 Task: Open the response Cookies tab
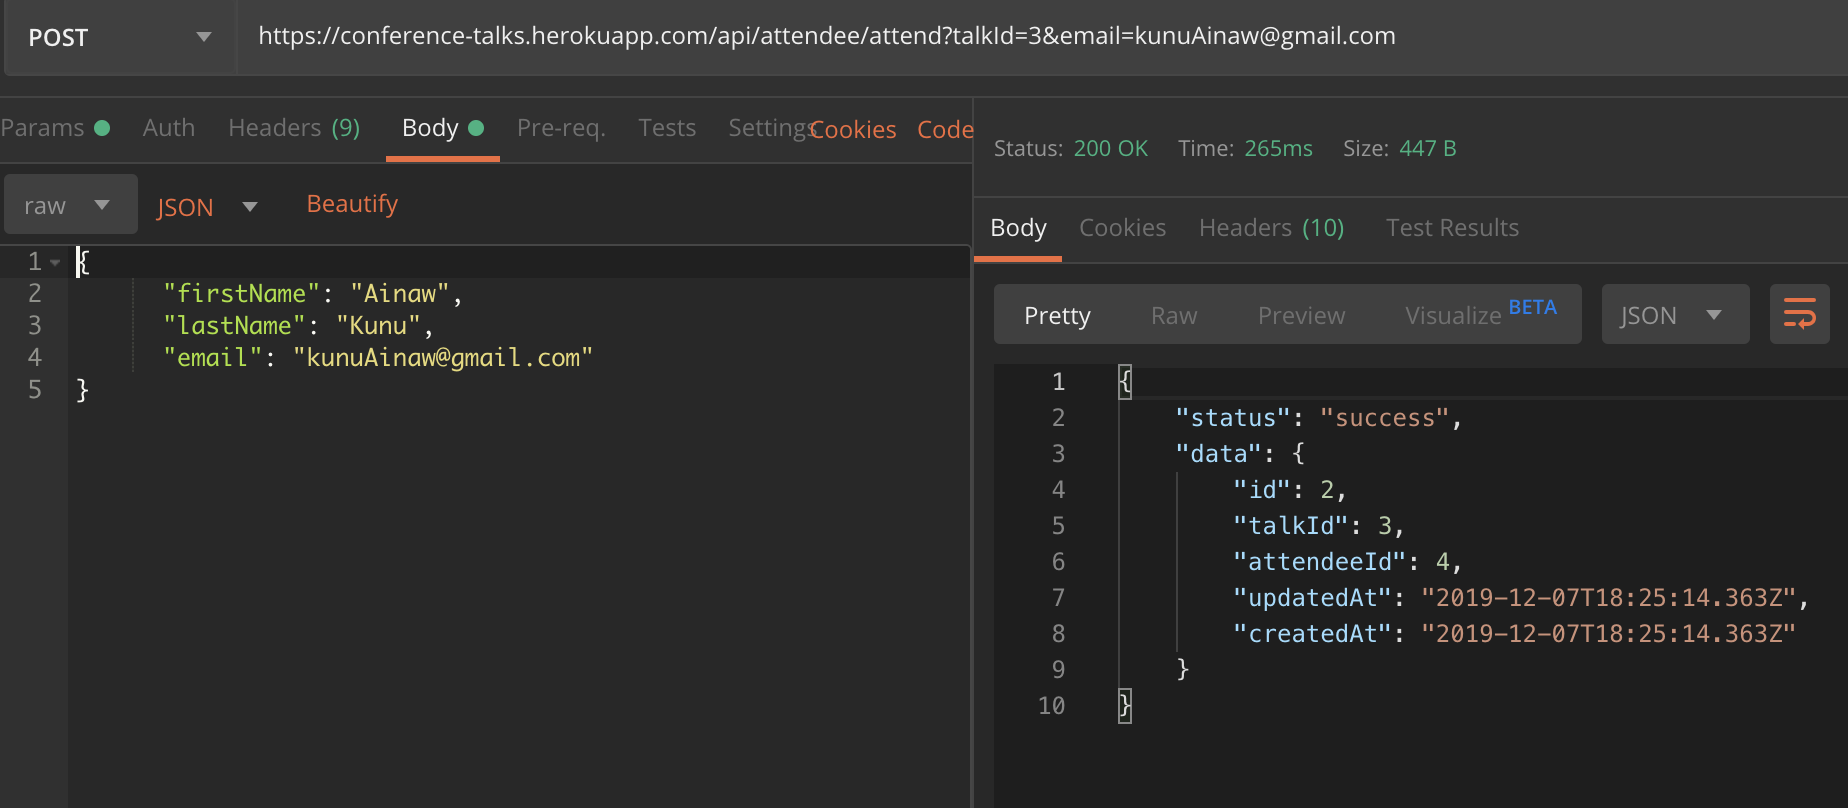1122,228
